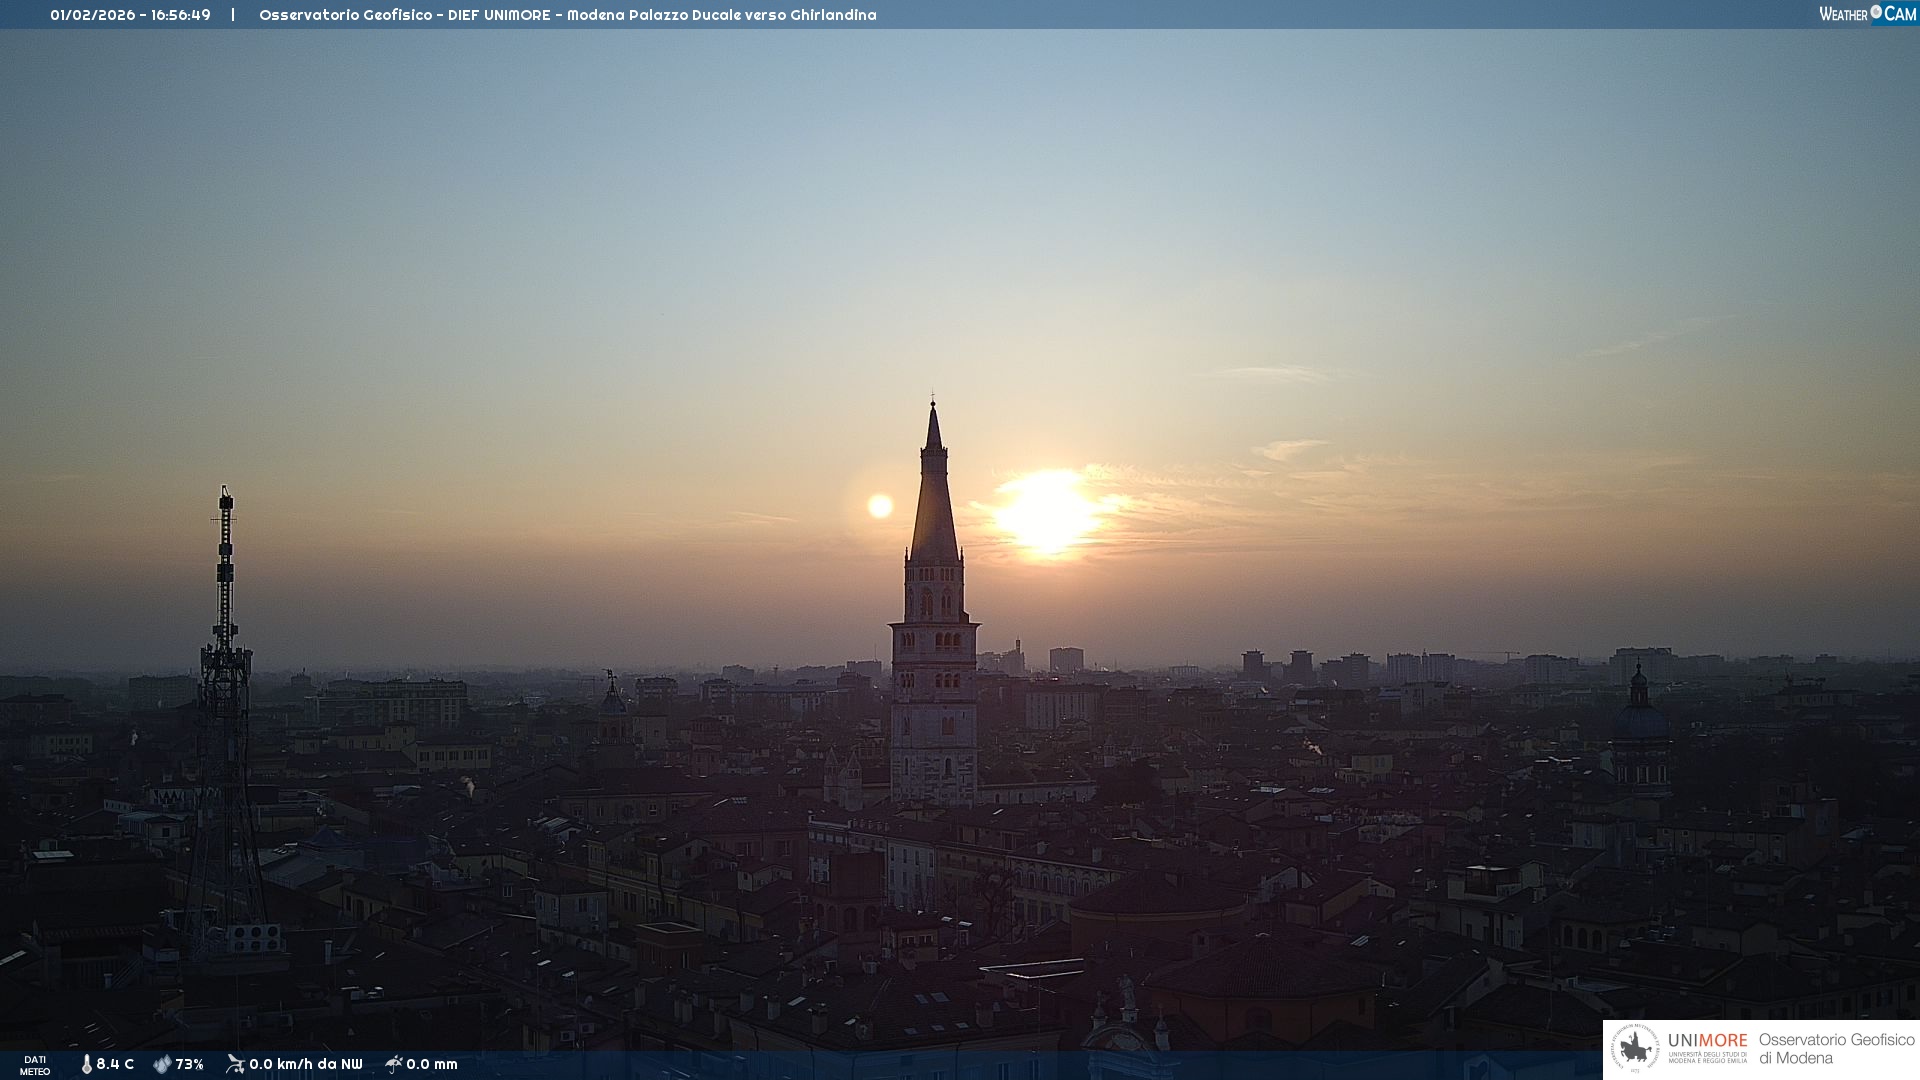Click the Osservatorio Geofisico di Modena label
Image resolution: width=1920 pixels, height=1080 pixels.
(x=1836, y=1049)
